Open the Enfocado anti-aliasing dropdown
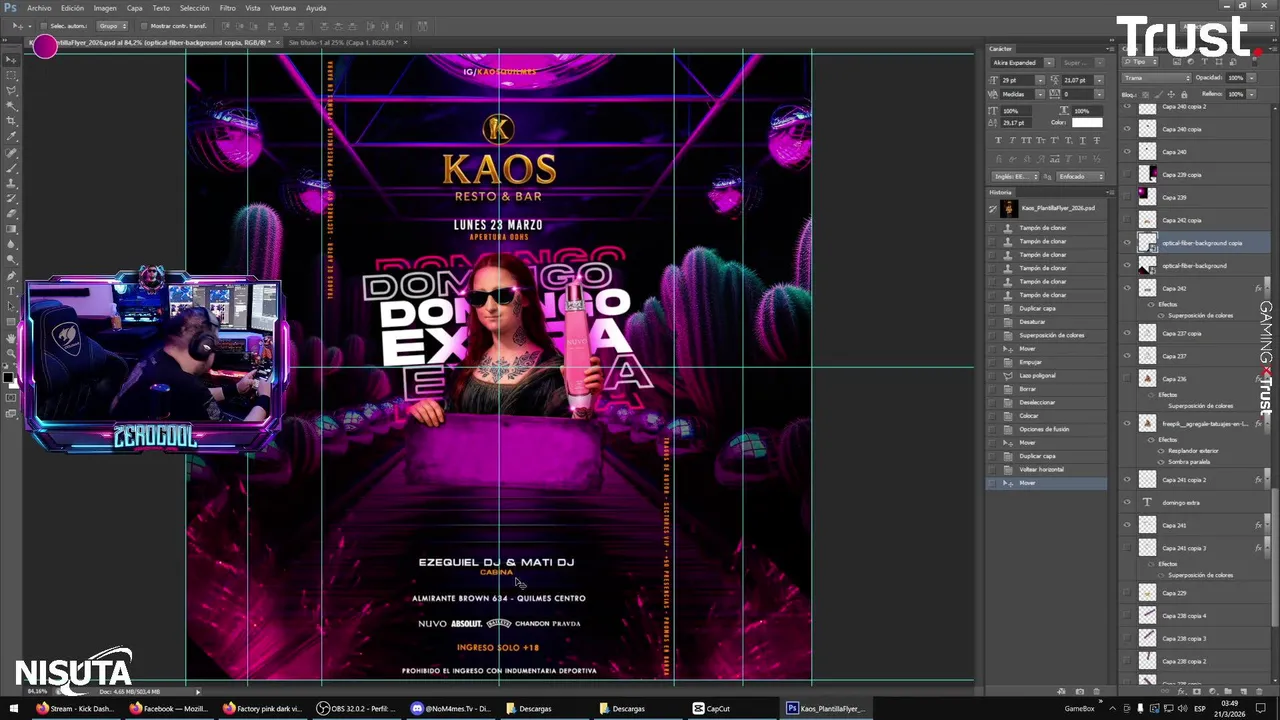The width and height of the screenshot is (1280, 720). (x=1081, y=177)
